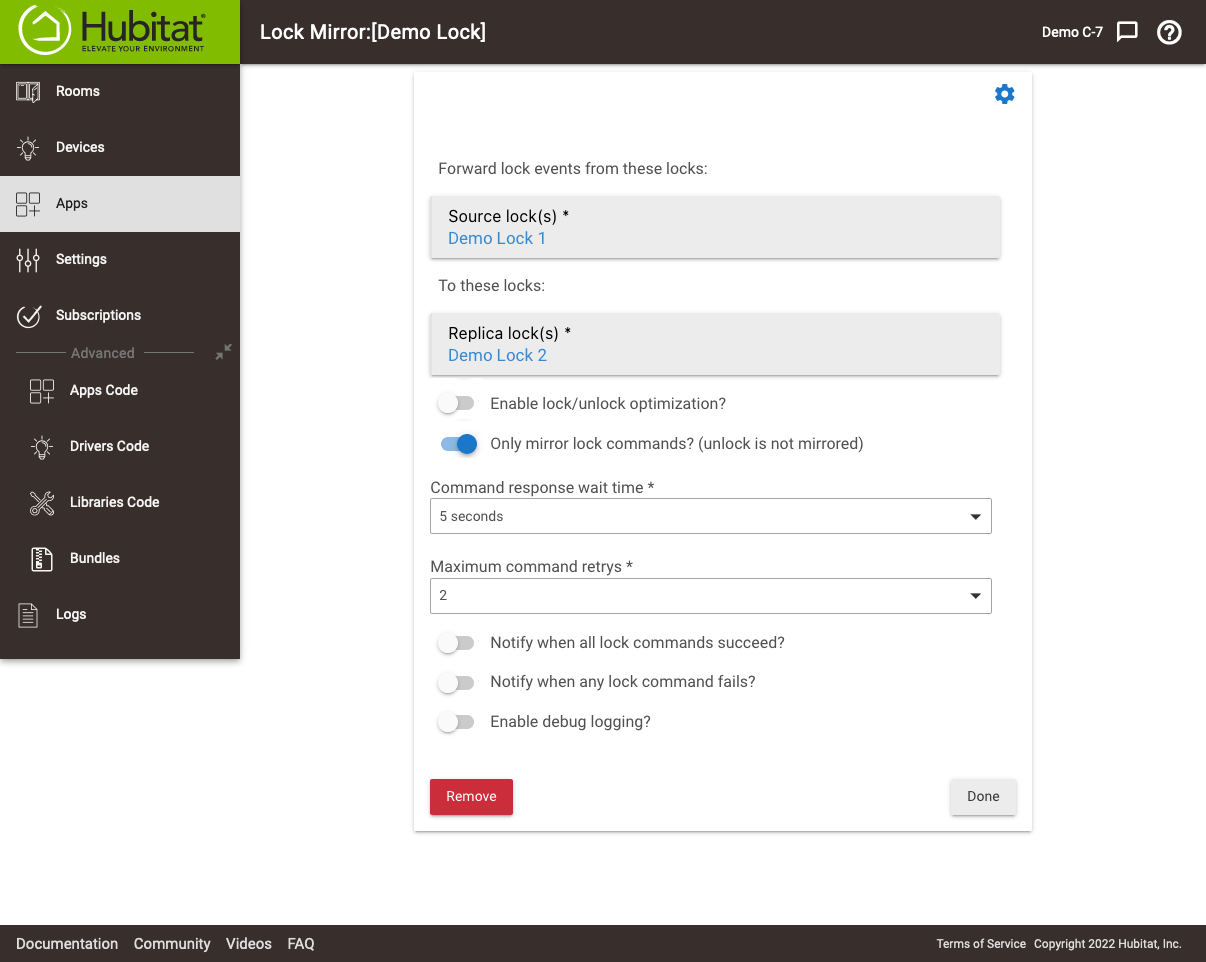The image size is (1206, 962).
Task: Click the Bundles zip file icon
Action: pos(42,559)
